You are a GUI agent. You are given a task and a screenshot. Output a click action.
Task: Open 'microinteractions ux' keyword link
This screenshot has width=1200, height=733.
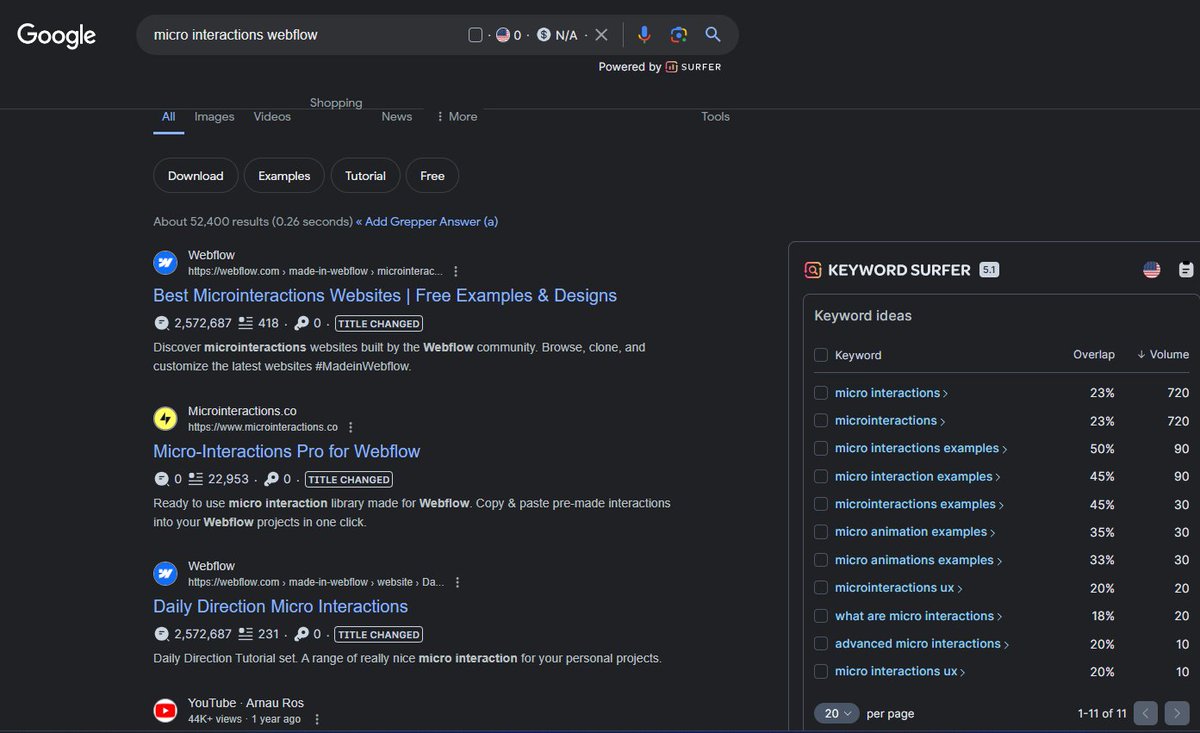click(x=899, y=588)
